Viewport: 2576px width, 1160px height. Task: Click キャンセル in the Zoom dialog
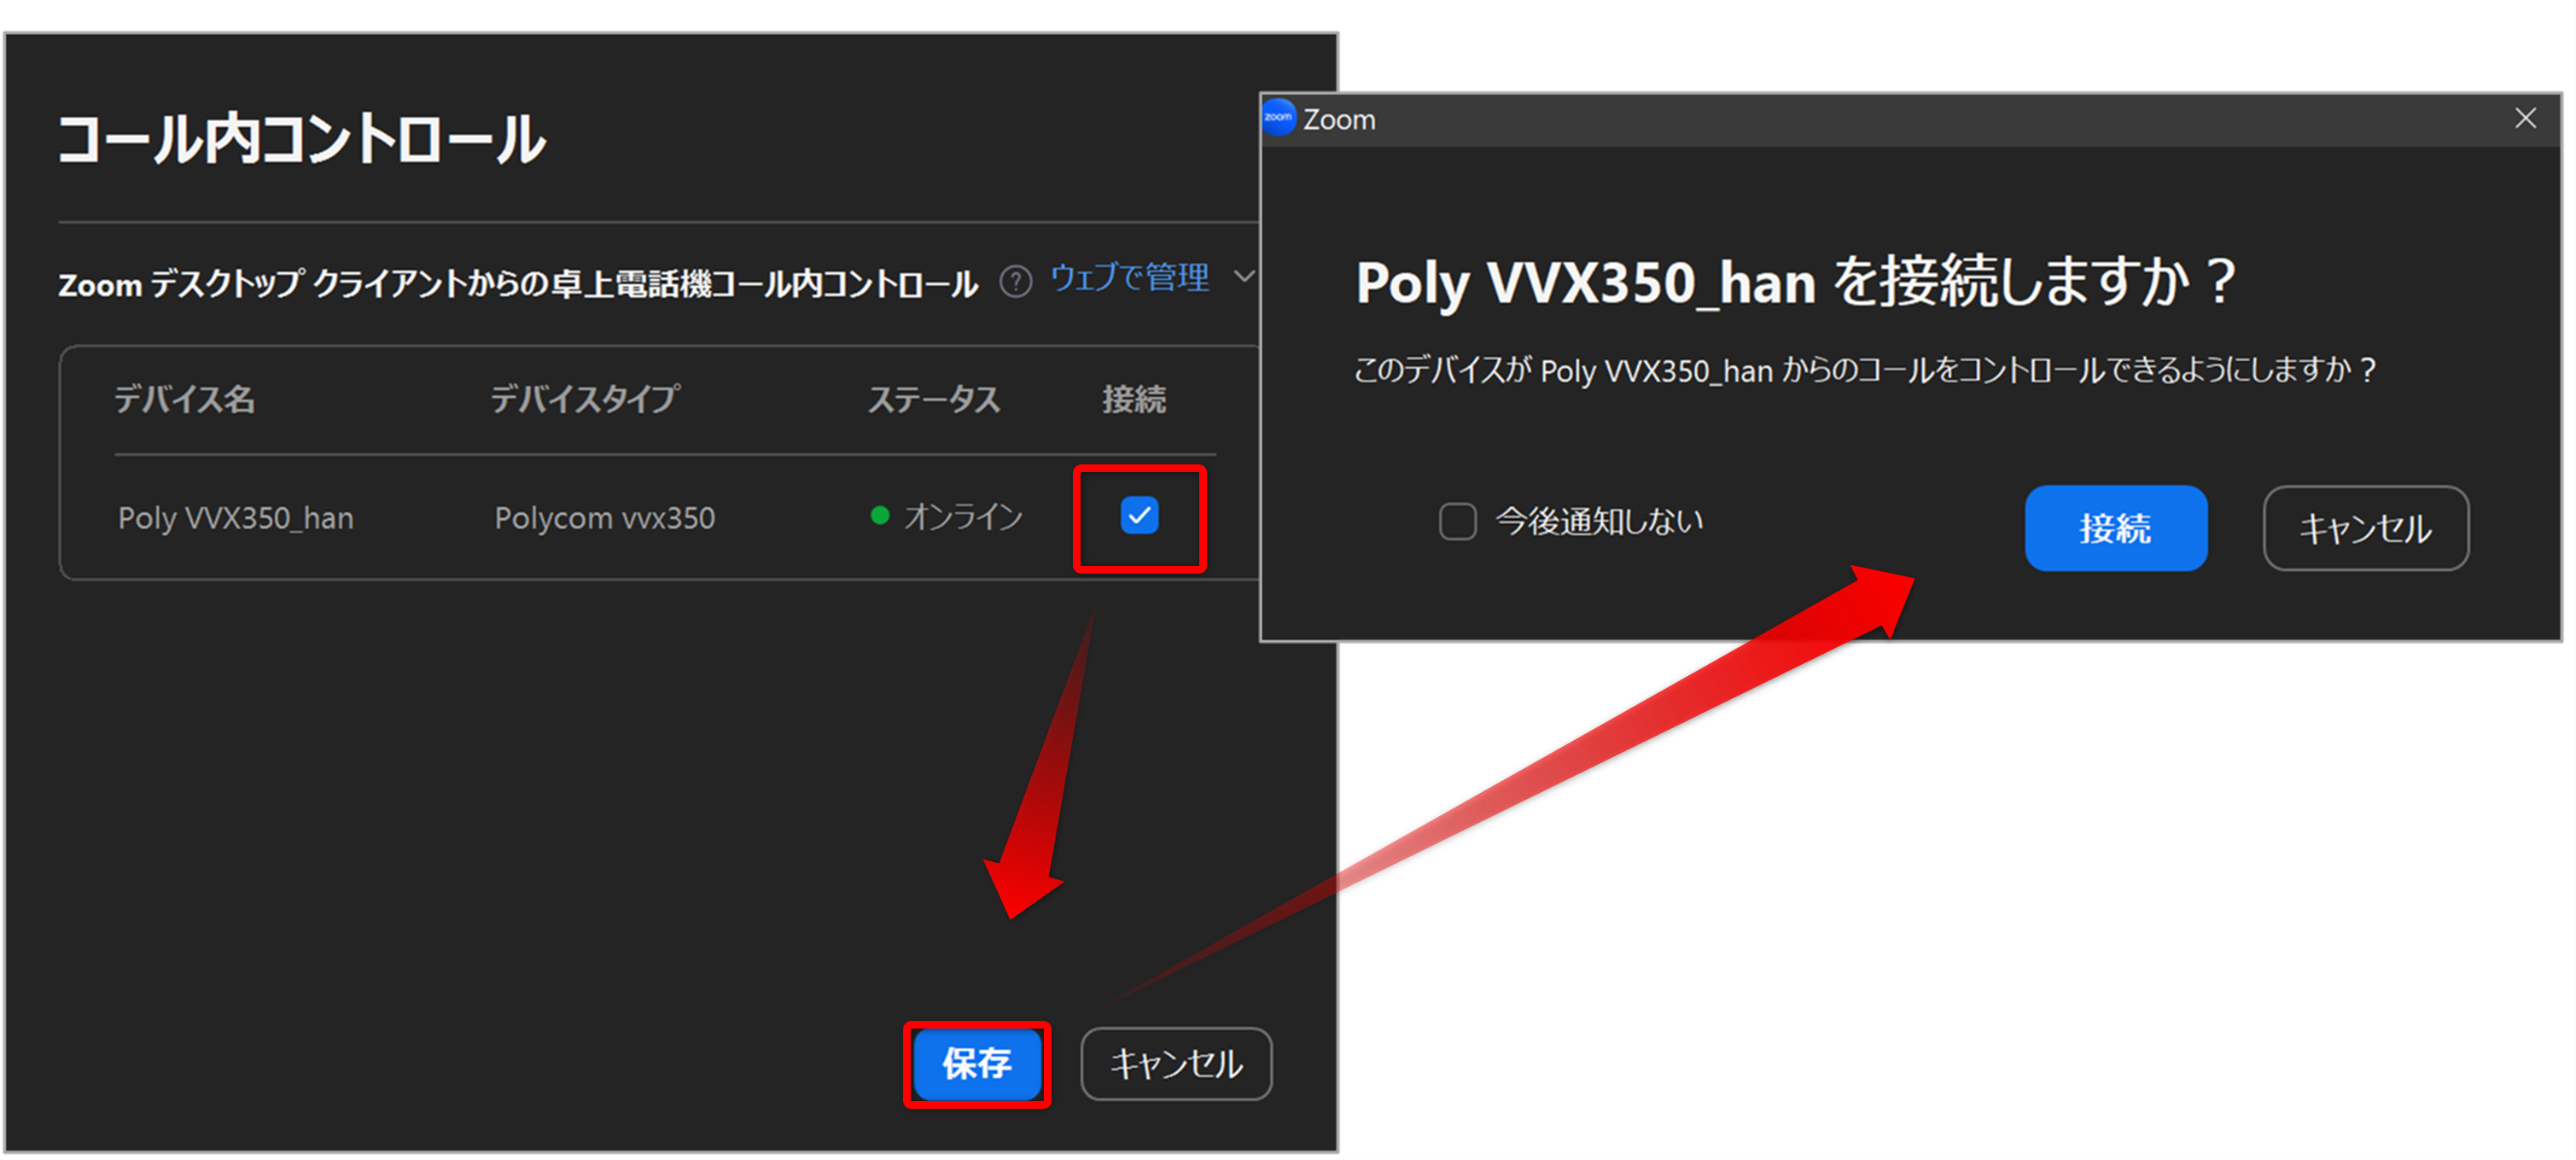point(2365,527)
